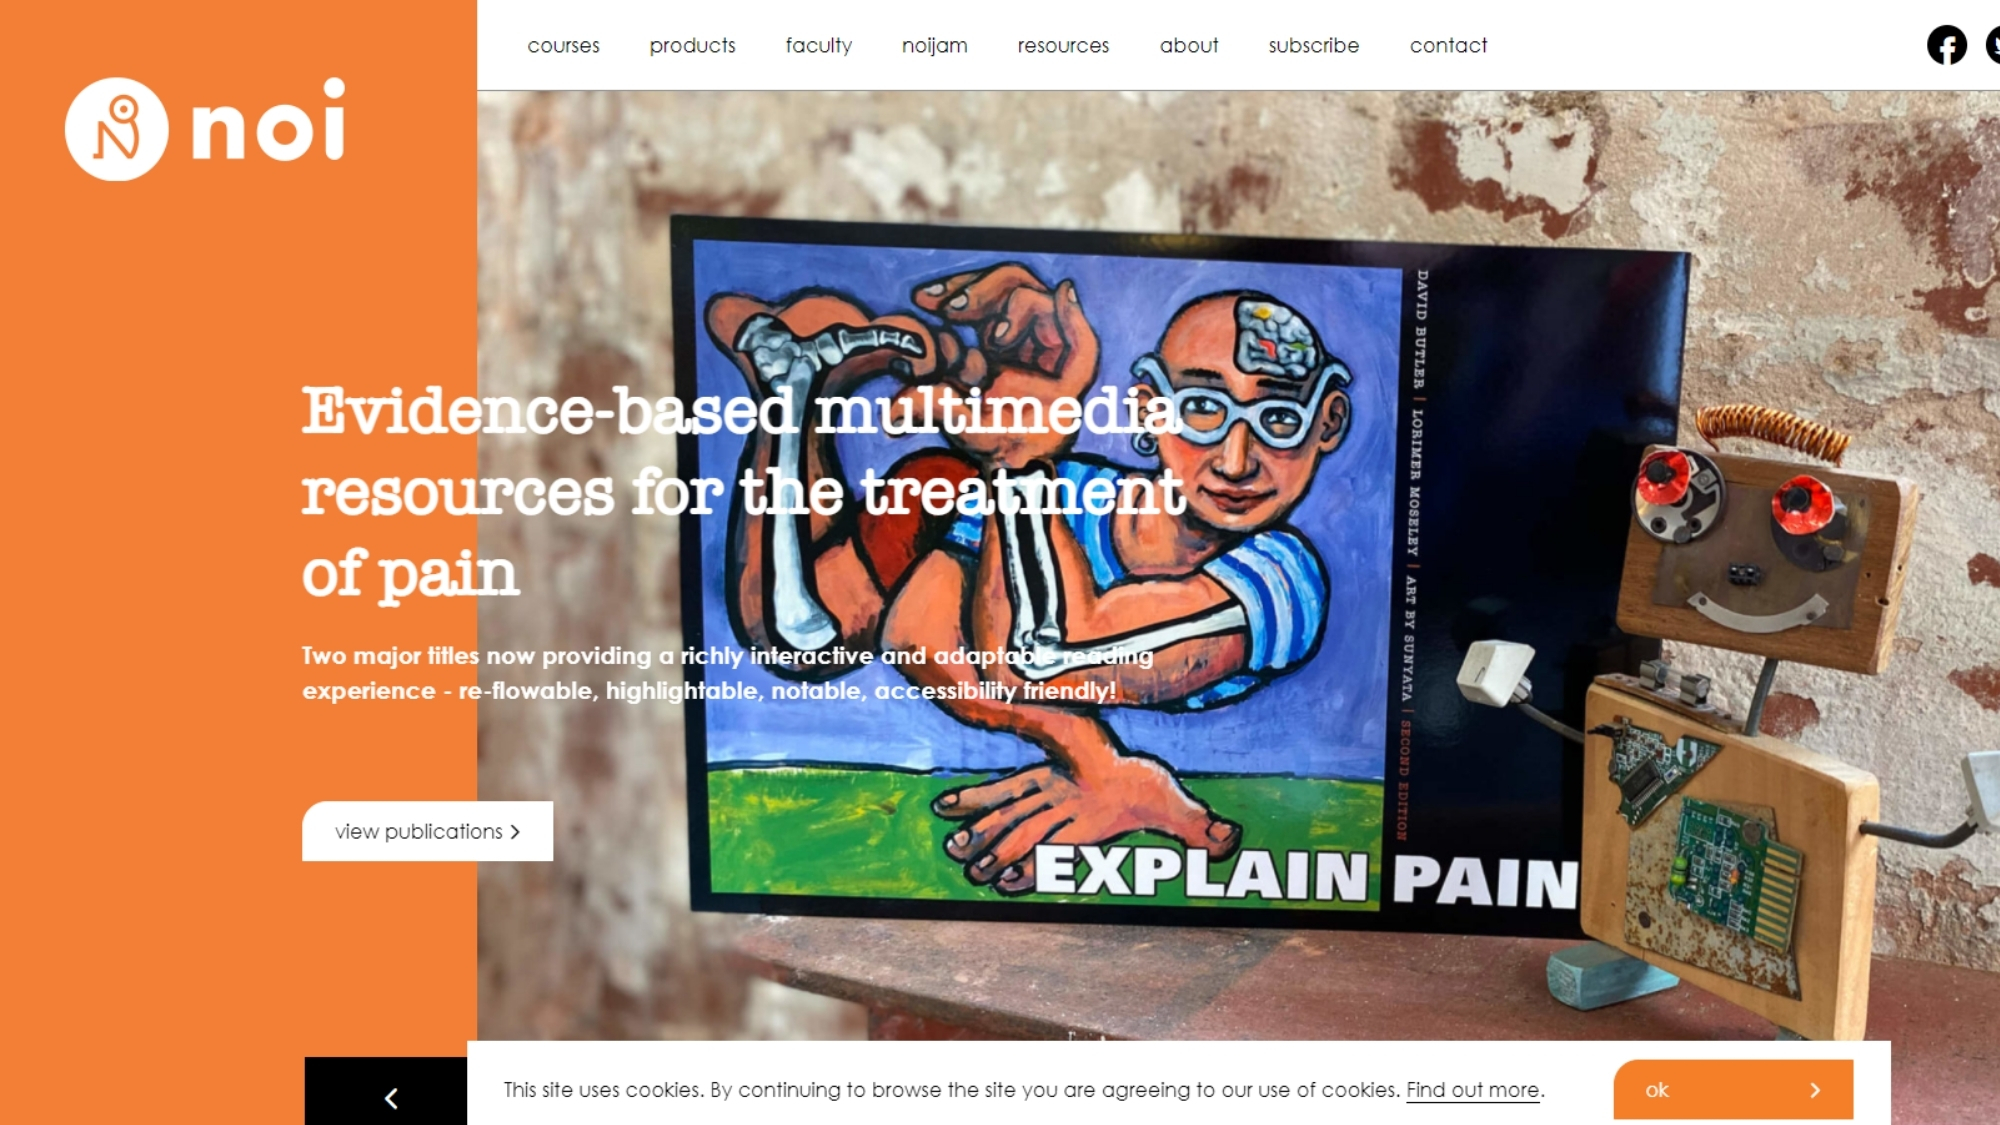
Task: Click the arrow in ok button
Action: pyautogui.click(x=1815, y=1090)
